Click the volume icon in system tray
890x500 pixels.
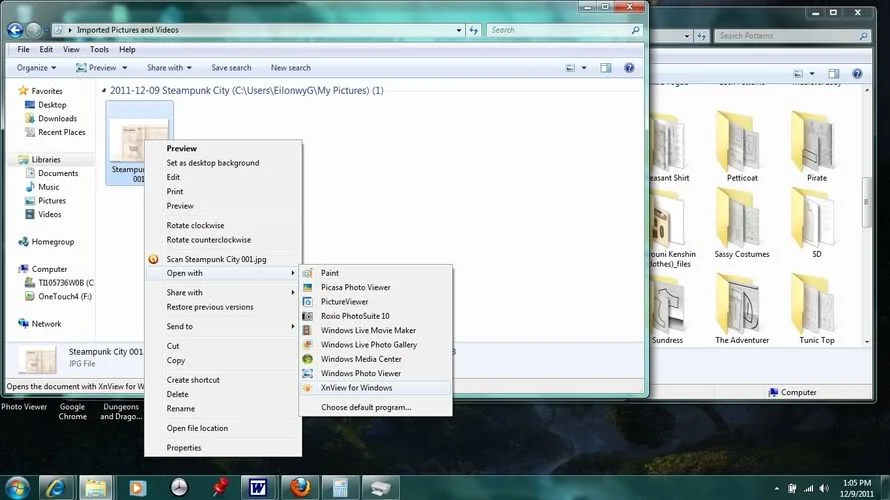824,488
